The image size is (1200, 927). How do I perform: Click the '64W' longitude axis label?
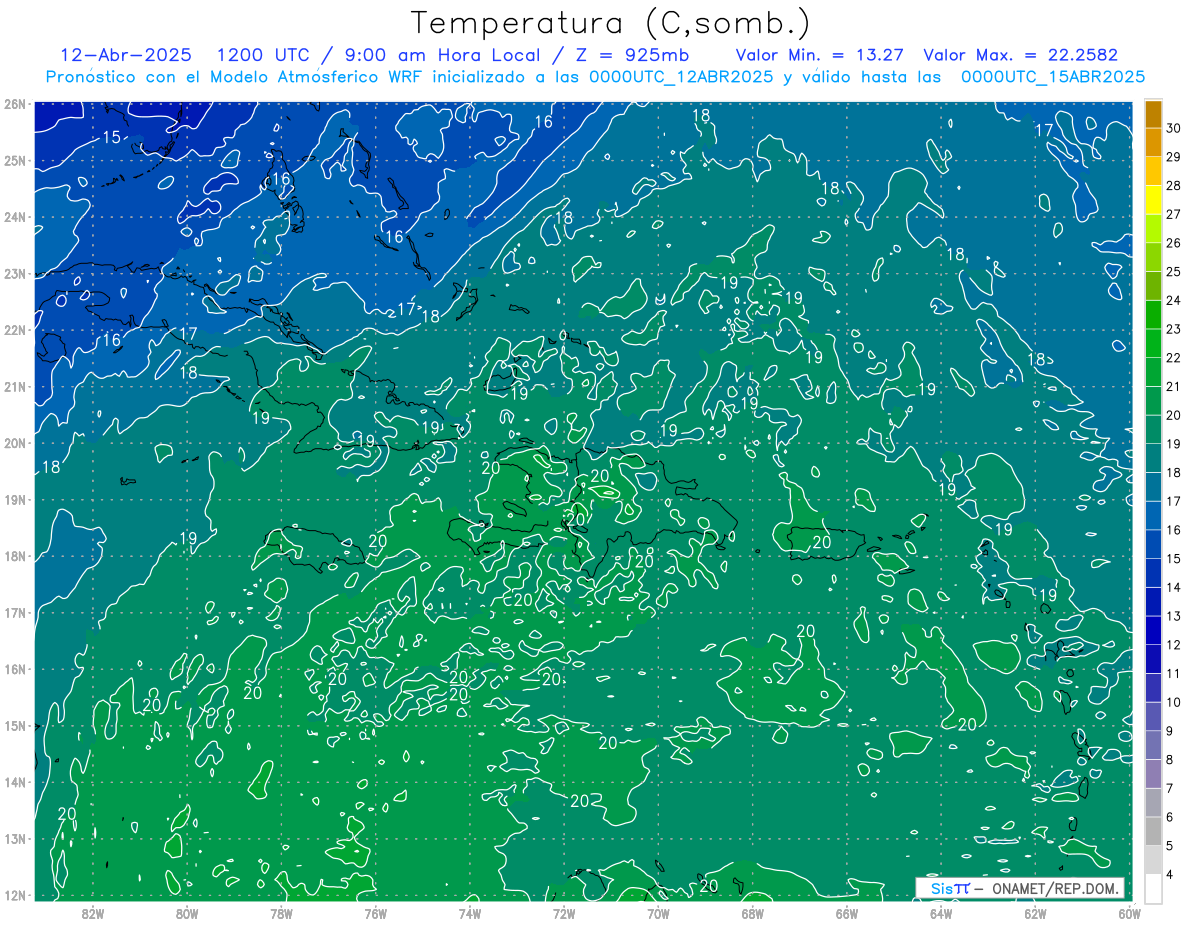(x=941, y=913)
